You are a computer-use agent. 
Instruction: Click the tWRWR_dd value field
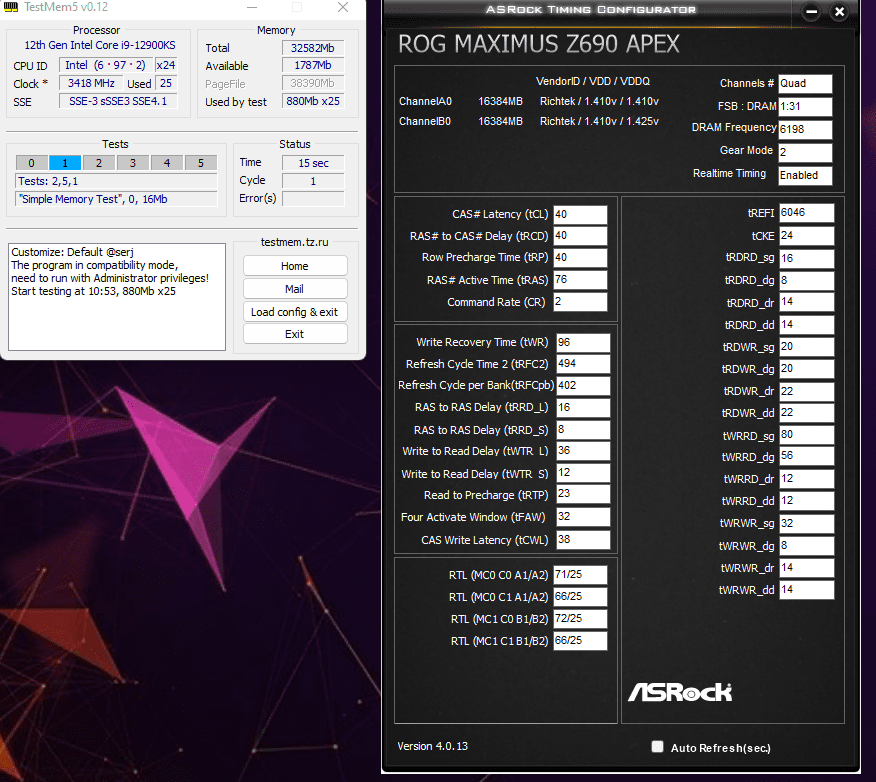coord(807,590)
